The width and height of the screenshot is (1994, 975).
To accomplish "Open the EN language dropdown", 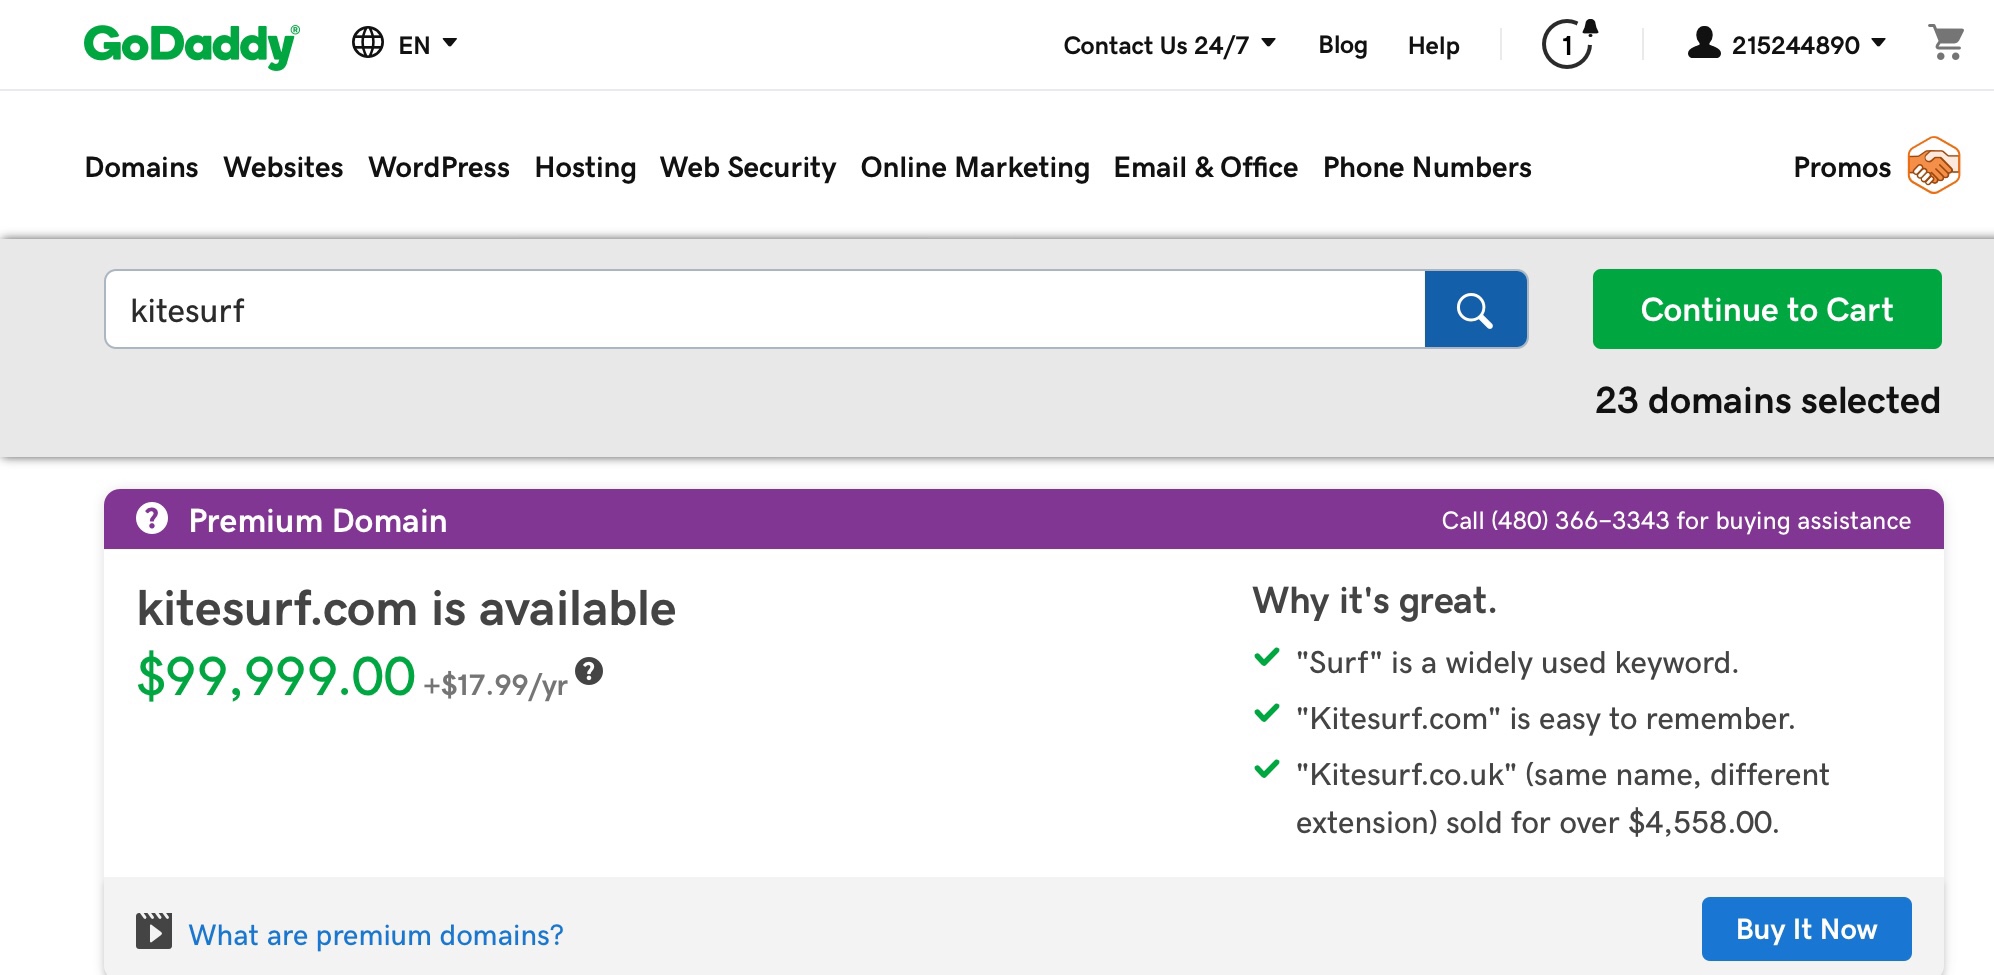I will click(427, 44).
